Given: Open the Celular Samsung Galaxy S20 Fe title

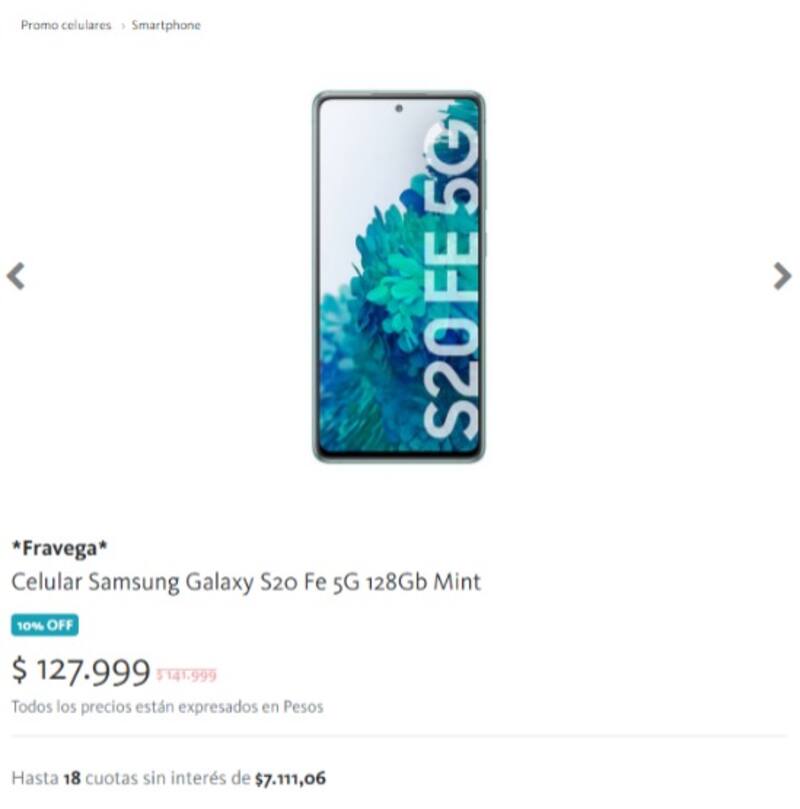Looking at the screenshot, I should (x=246, y=582).
